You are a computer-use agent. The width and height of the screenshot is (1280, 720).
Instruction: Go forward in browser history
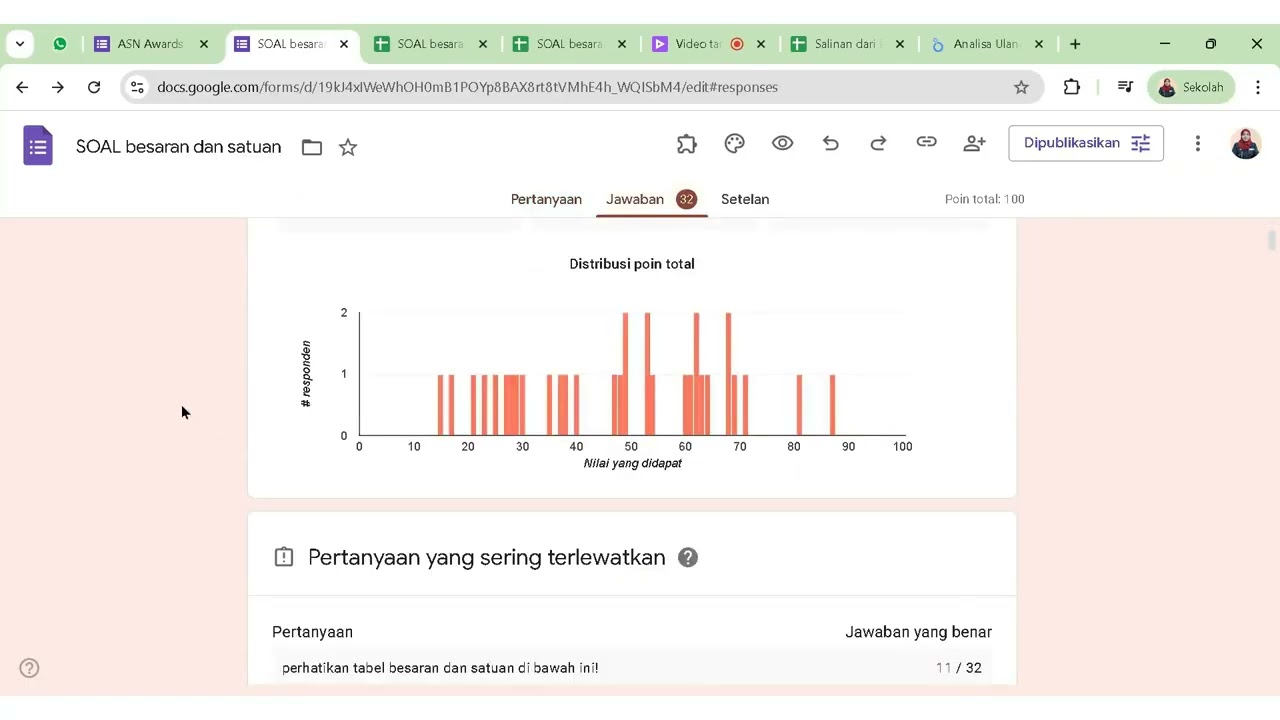(58, 87)
